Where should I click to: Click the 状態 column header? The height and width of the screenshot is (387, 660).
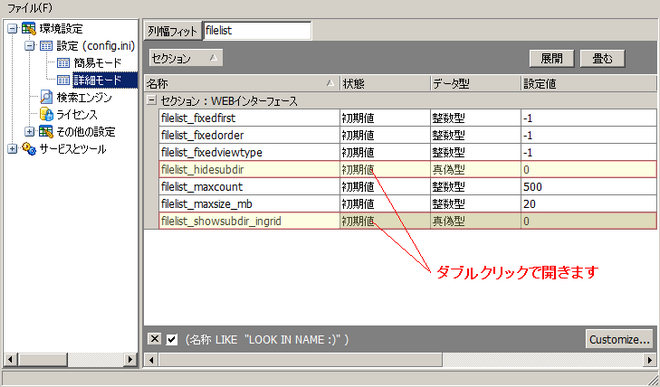click(385, 84)
